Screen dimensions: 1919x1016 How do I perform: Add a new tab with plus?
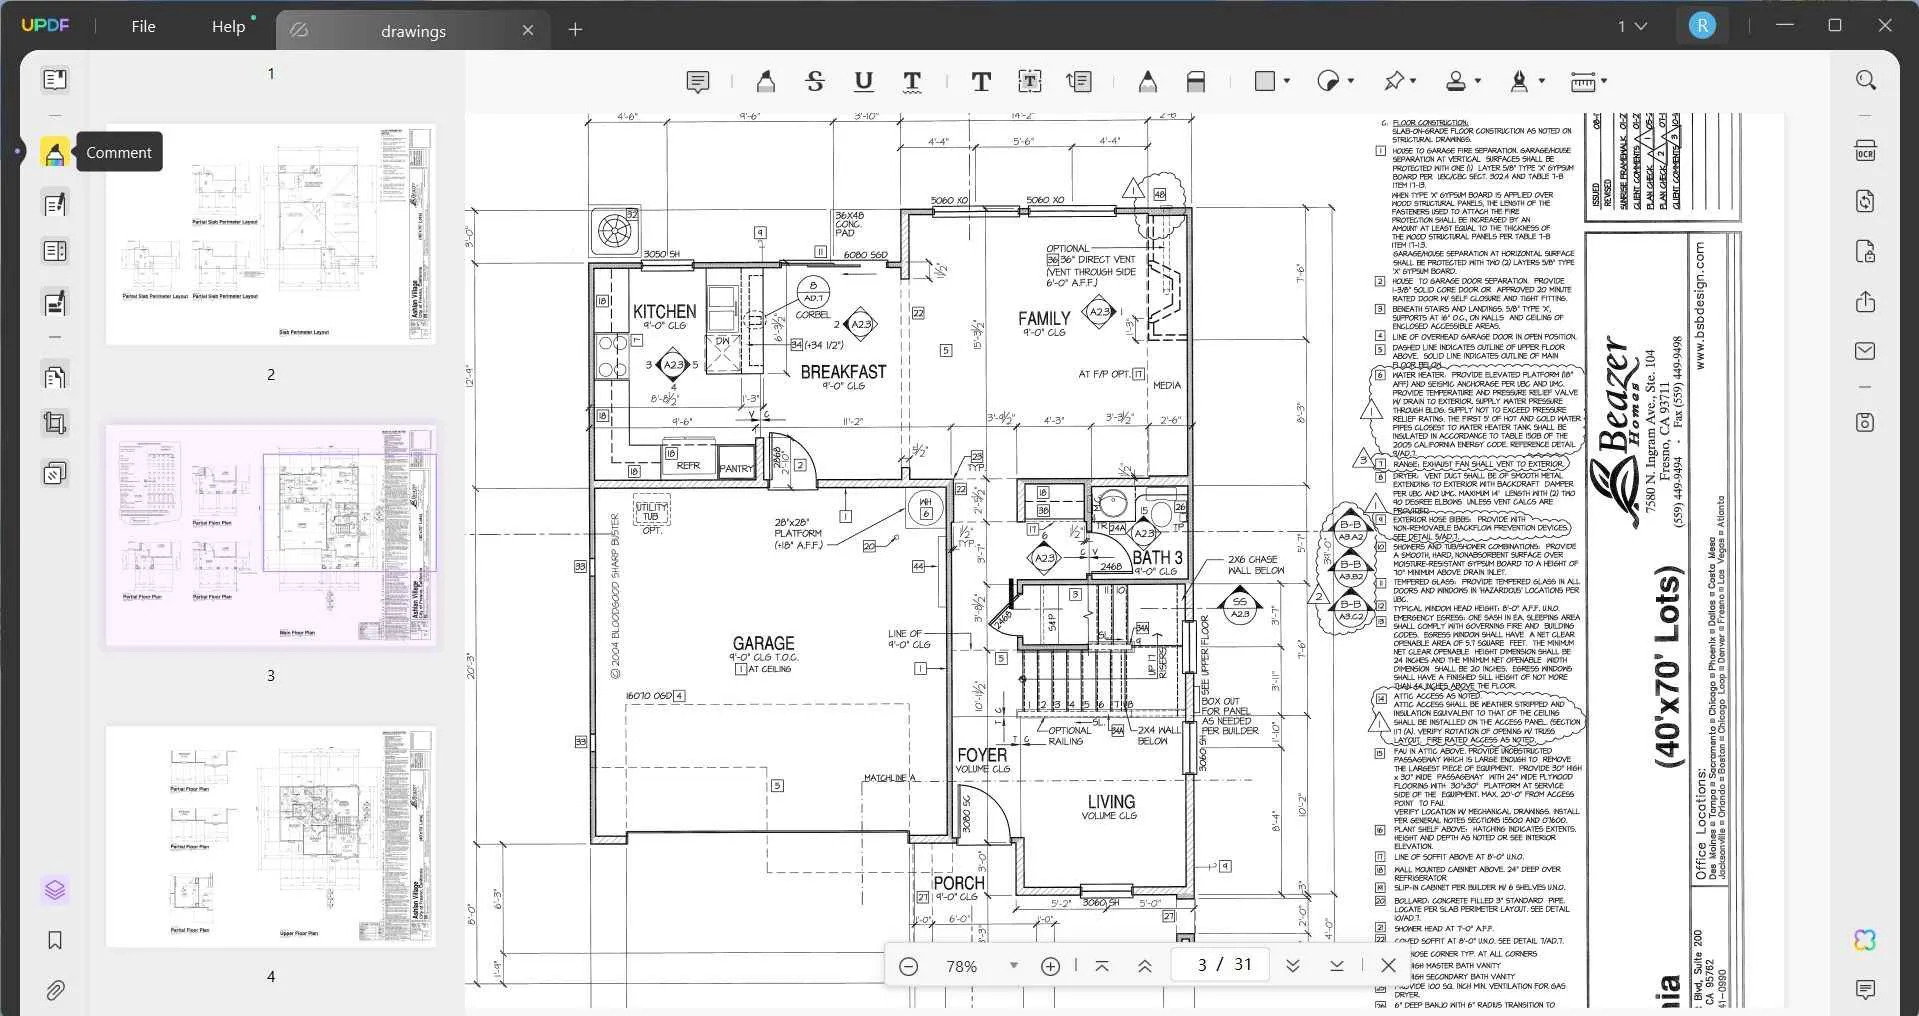coord(575,30)
